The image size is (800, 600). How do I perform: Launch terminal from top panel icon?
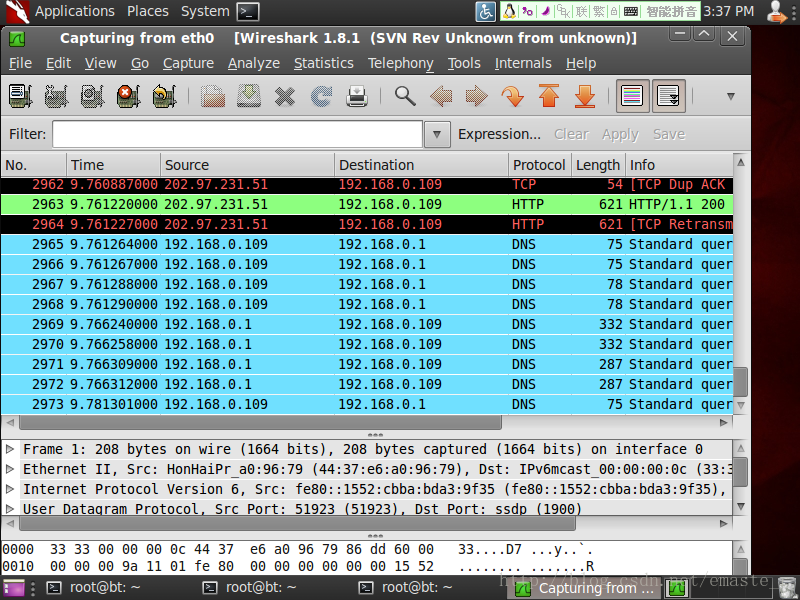click(248, 12)
